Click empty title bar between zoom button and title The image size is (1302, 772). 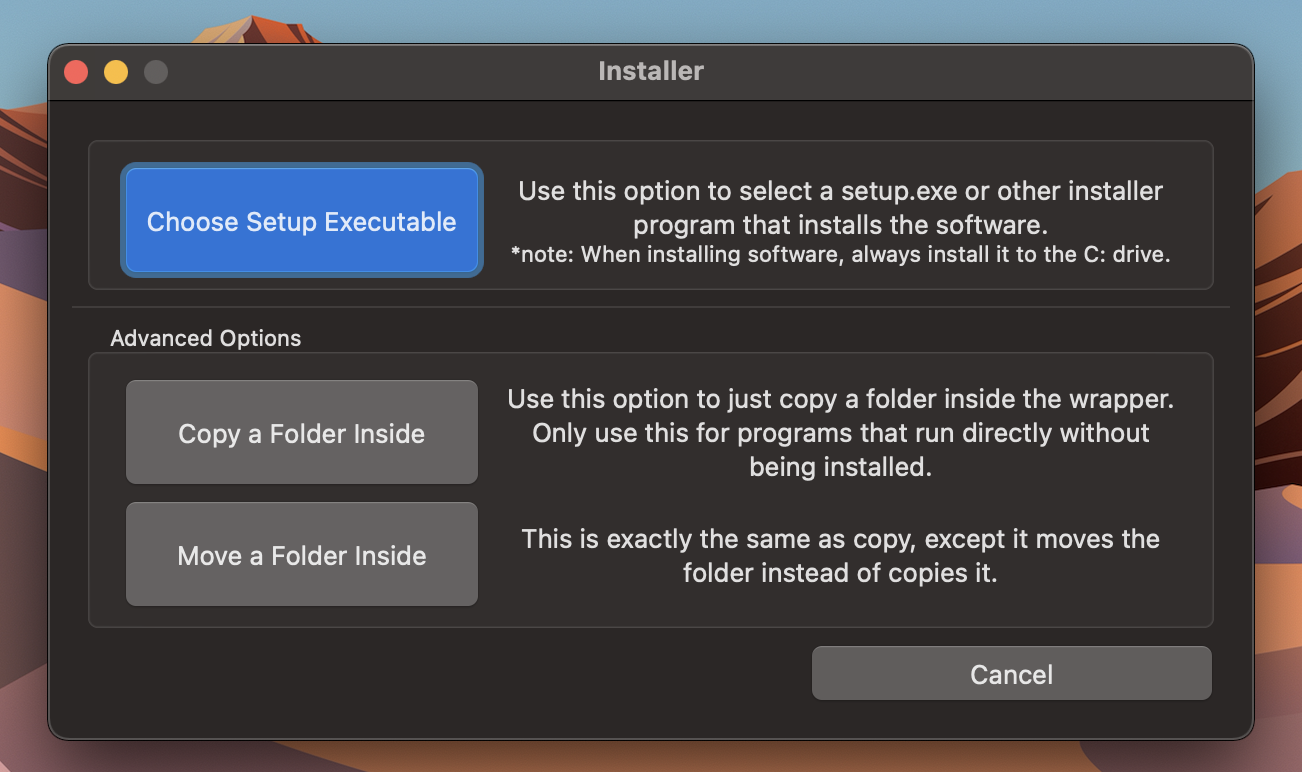click(x=380, y=72)
